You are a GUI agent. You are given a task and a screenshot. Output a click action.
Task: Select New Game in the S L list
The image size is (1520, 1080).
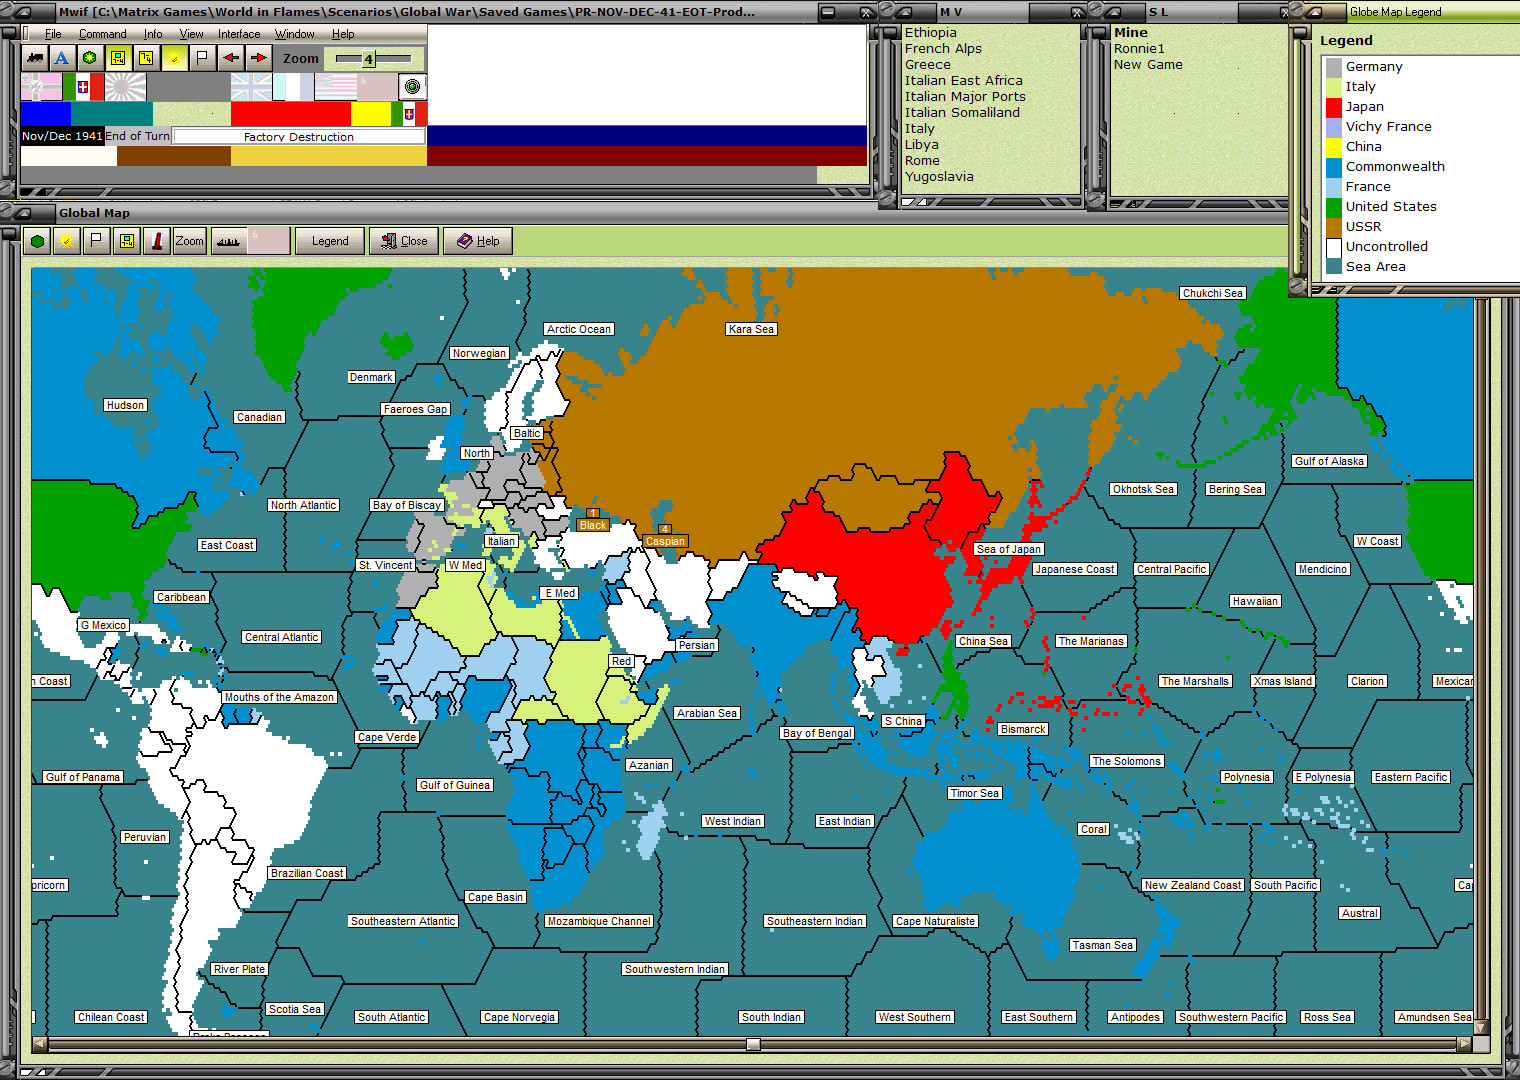click(1148, 65)
